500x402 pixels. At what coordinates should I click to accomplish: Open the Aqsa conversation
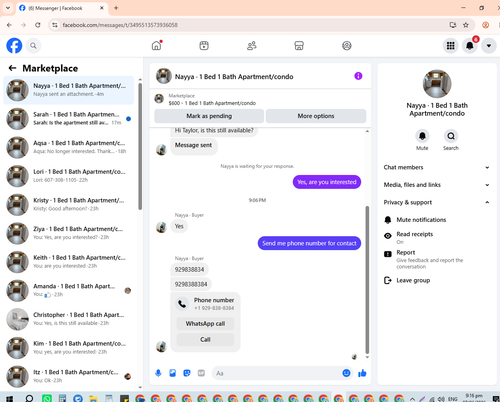coord(69,147)
